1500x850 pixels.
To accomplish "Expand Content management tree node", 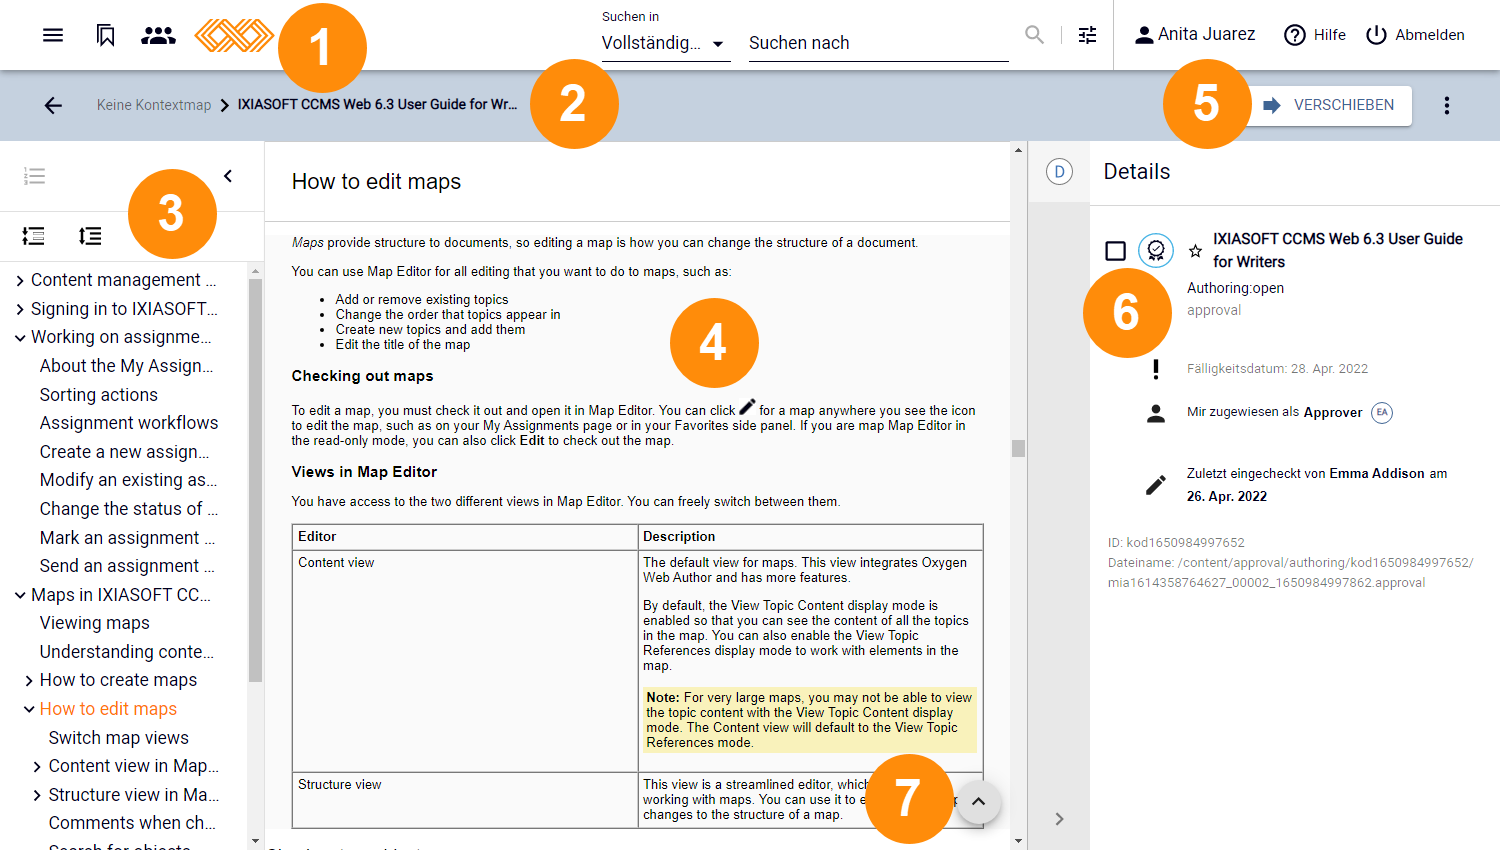I will 20,281.
